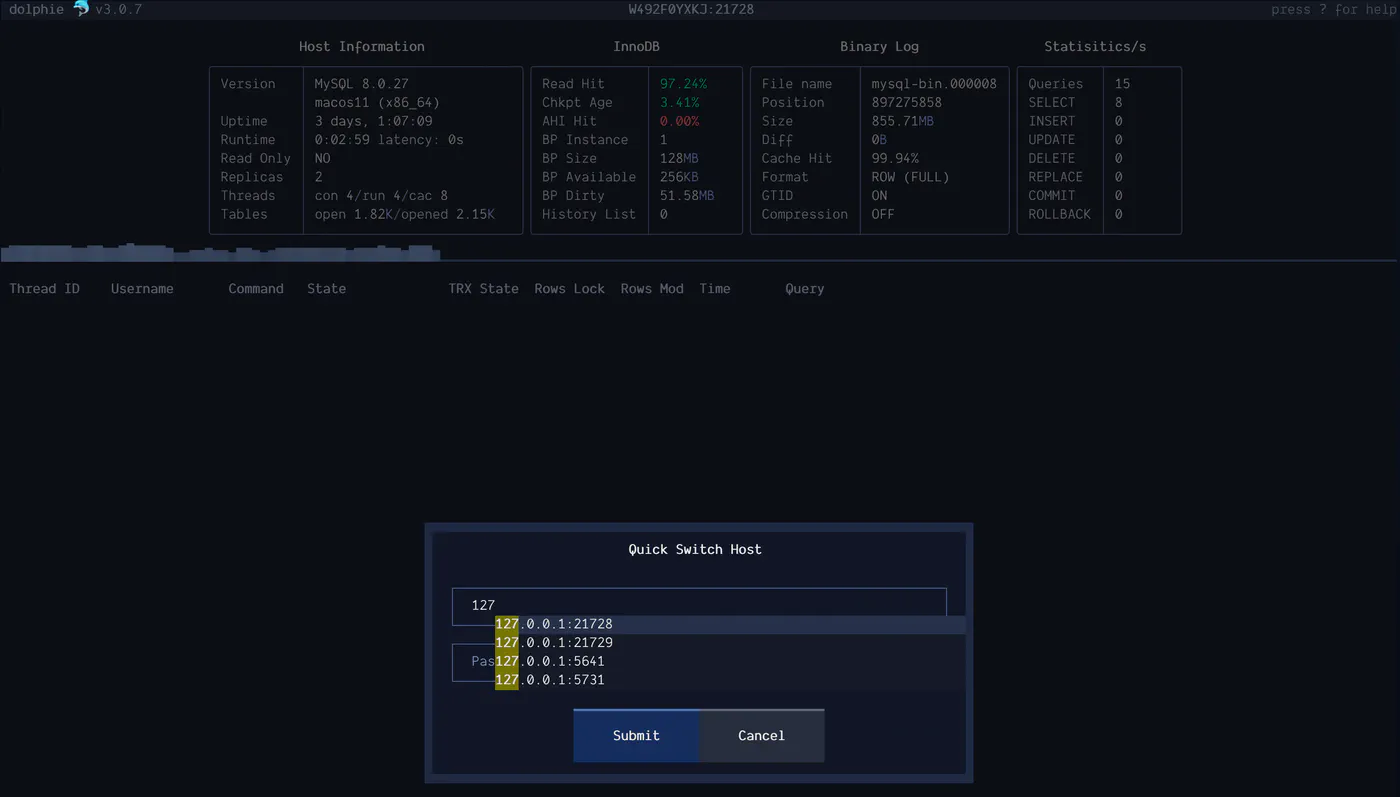This screenshot has width=1400, height=797.
Task: Click the TRX State column header
Action: [x=483, y=289]
